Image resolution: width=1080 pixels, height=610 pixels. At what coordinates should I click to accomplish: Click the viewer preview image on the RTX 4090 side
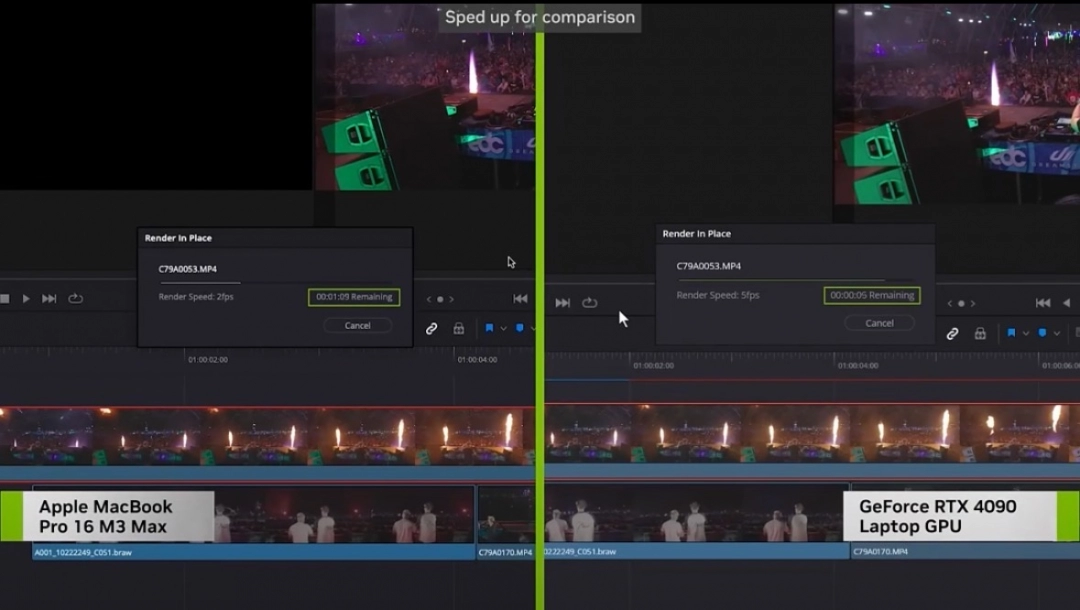click(957, 103)
